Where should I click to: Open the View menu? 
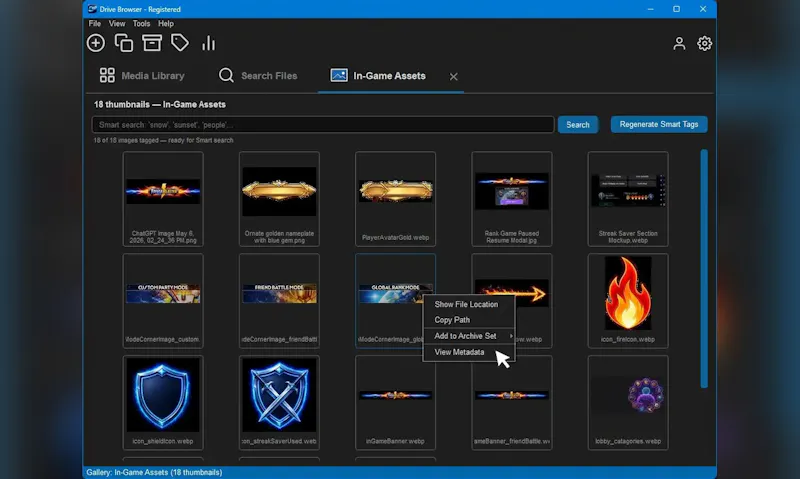(117, 23)
